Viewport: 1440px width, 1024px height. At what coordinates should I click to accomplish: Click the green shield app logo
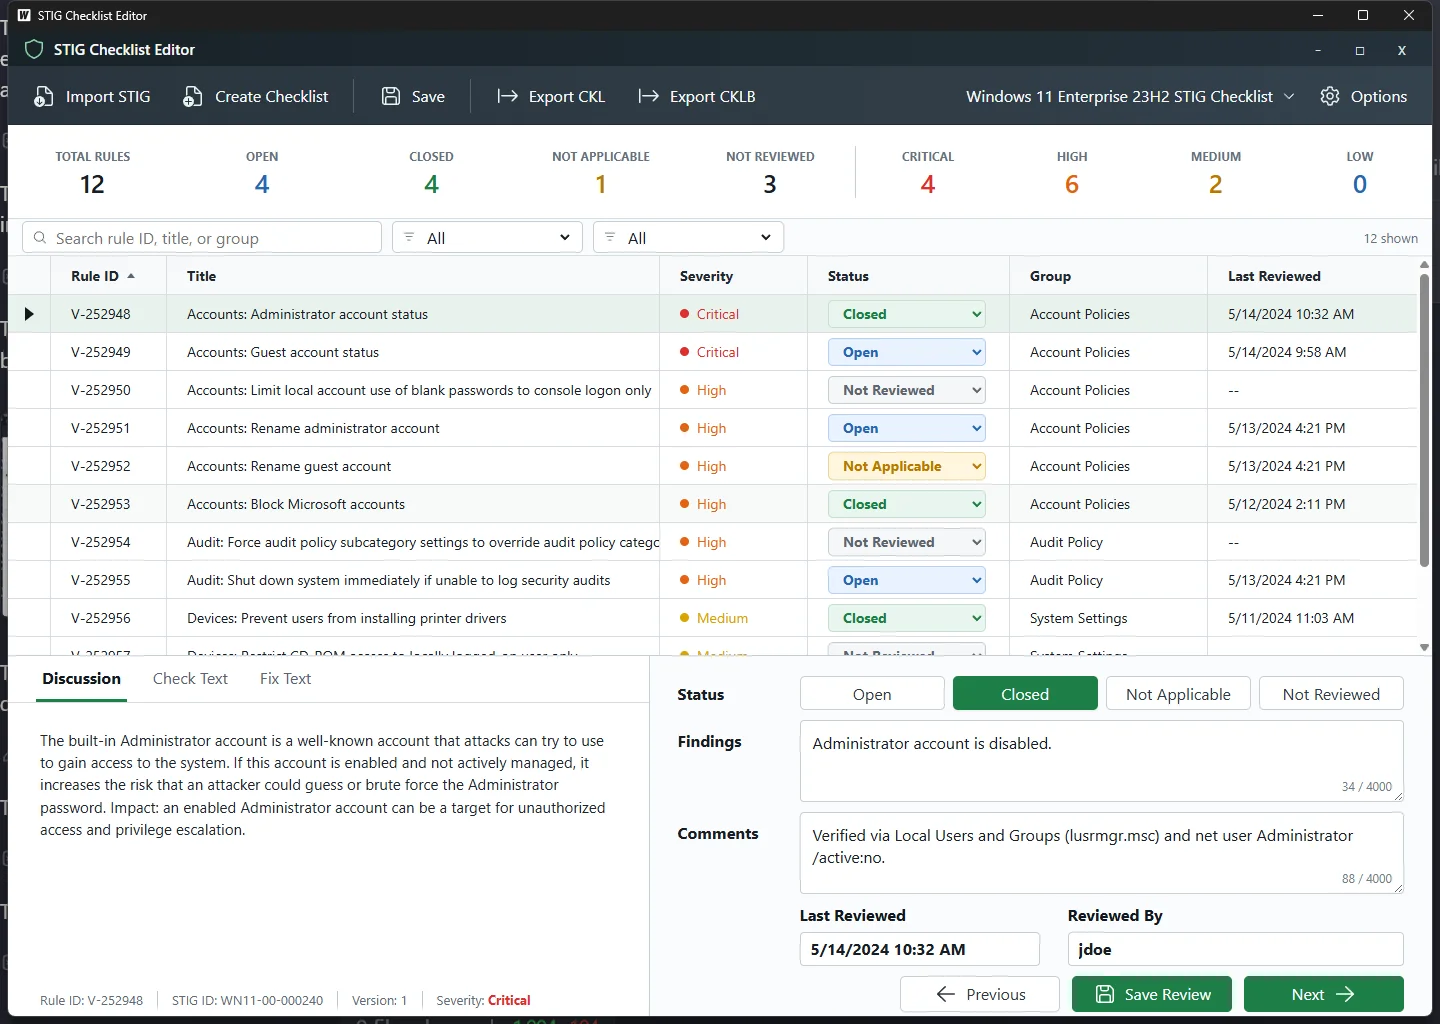pyautogui.click(x=34, y=49)
